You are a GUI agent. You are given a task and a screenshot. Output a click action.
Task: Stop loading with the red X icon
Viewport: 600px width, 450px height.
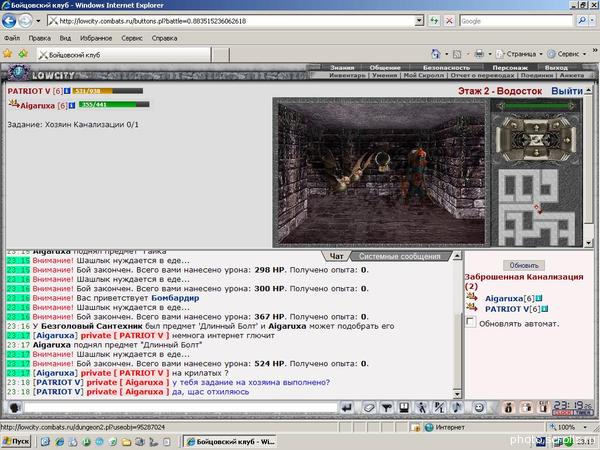(x=449, y=21)
